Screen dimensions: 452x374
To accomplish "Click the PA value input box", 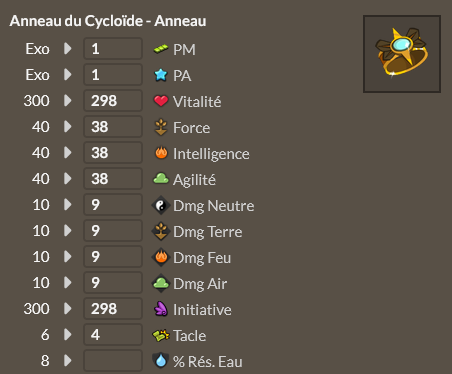I will pos(113,74).
